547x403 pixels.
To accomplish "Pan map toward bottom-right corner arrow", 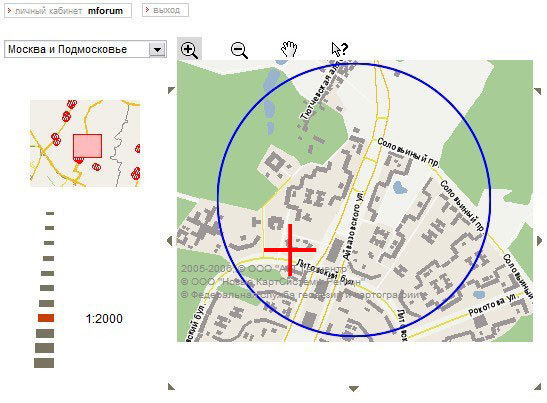I will tap(537, 386).
